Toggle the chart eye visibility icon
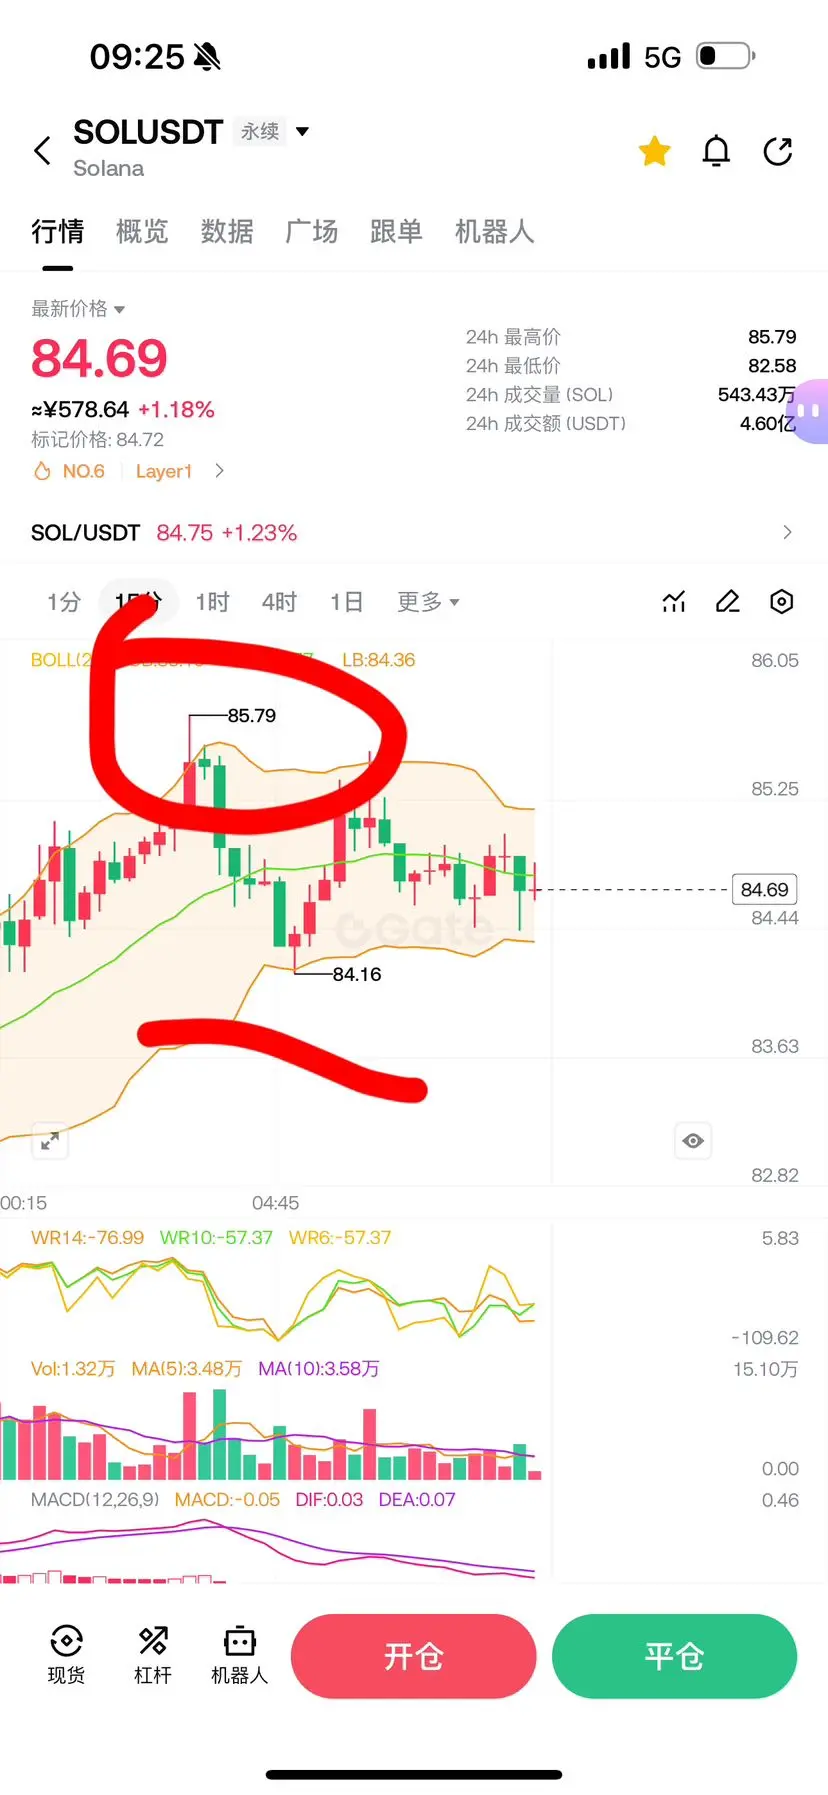The height and width of the screenshot is (1795, 828). click(x=693, y=1141)
